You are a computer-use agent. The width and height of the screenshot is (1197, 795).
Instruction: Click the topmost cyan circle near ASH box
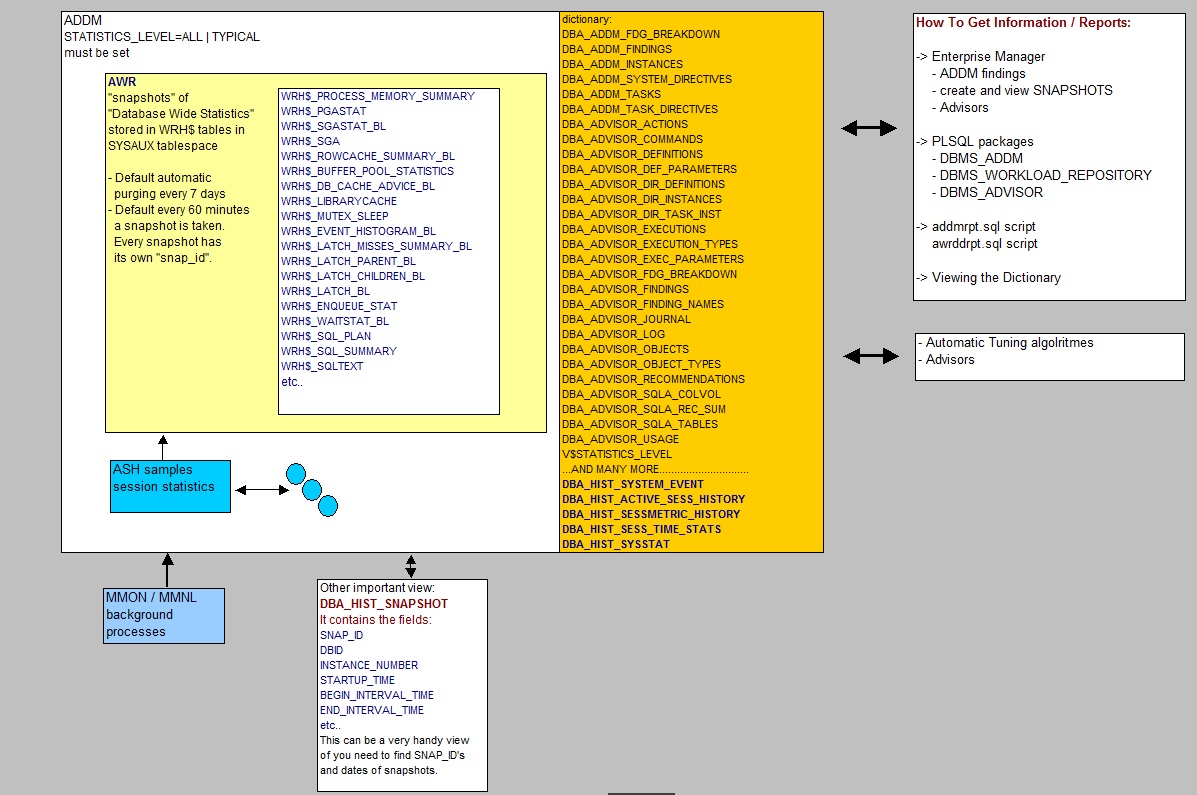pyautogui.click(x=295, y=474)
